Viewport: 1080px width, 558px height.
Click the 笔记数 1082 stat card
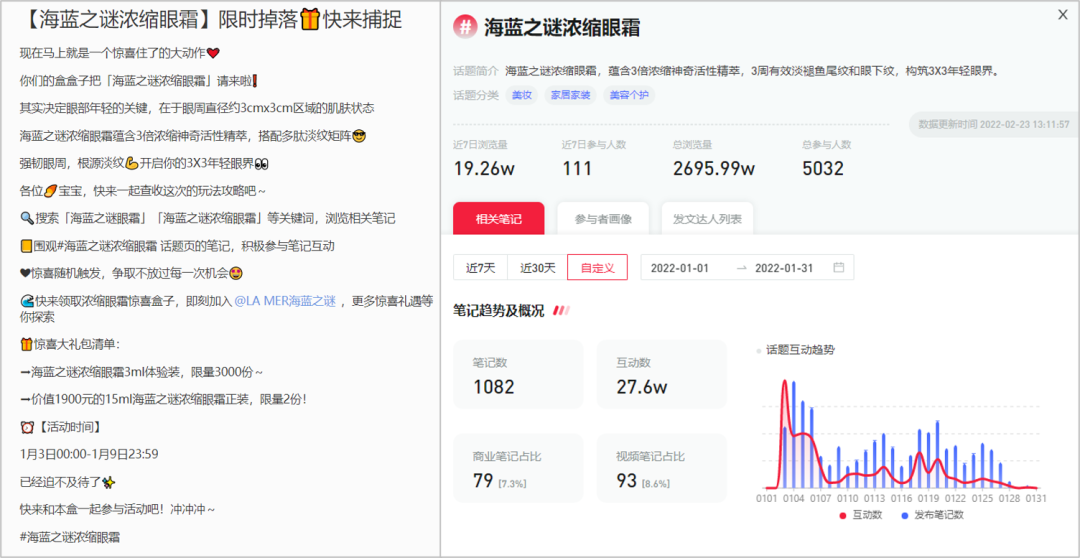518,375
